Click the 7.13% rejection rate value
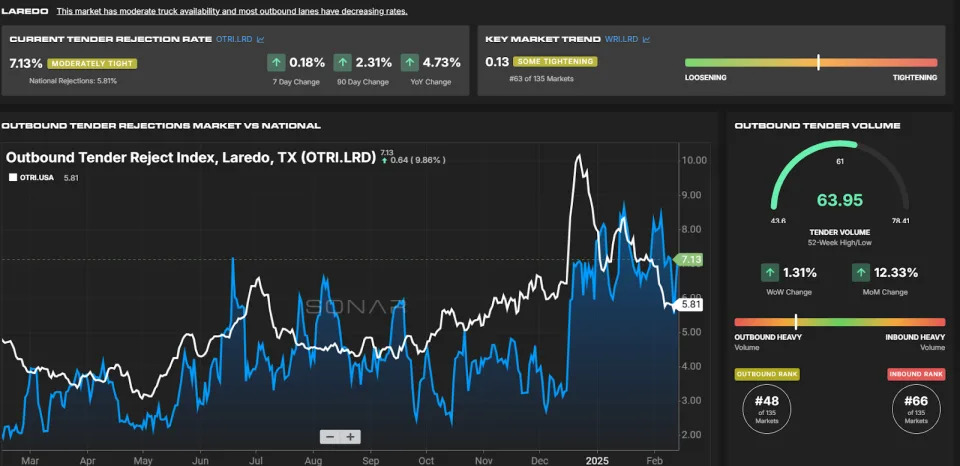Viewport: 960px width, 466px height. [26, 63]
